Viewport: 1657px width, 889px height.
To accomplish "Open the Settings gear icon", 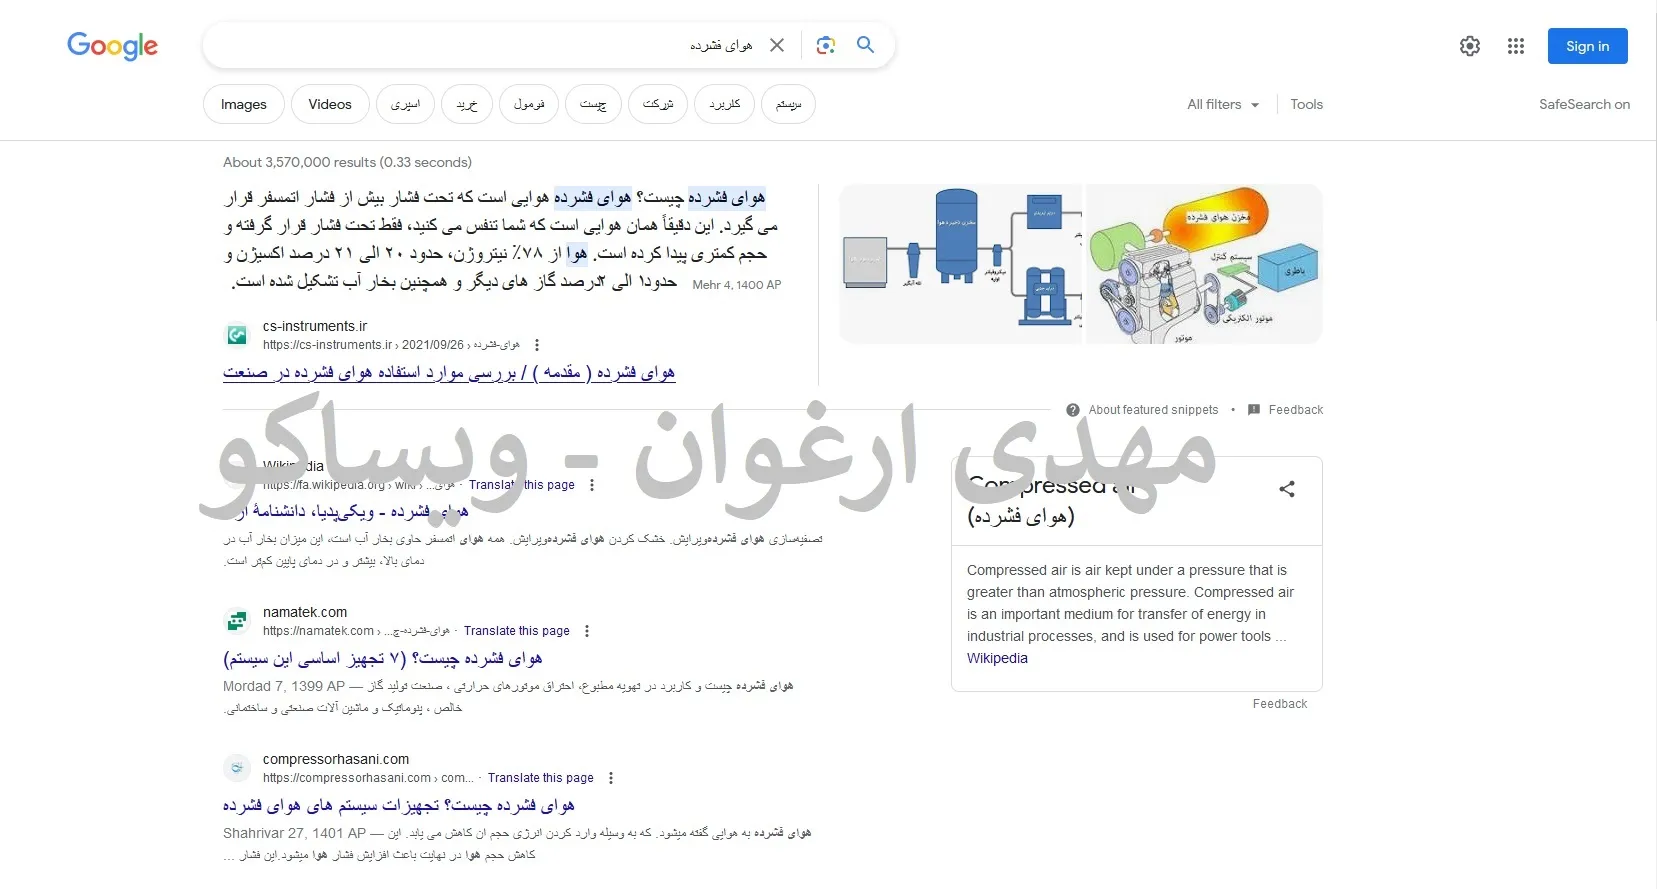I will coord(1469,46).
